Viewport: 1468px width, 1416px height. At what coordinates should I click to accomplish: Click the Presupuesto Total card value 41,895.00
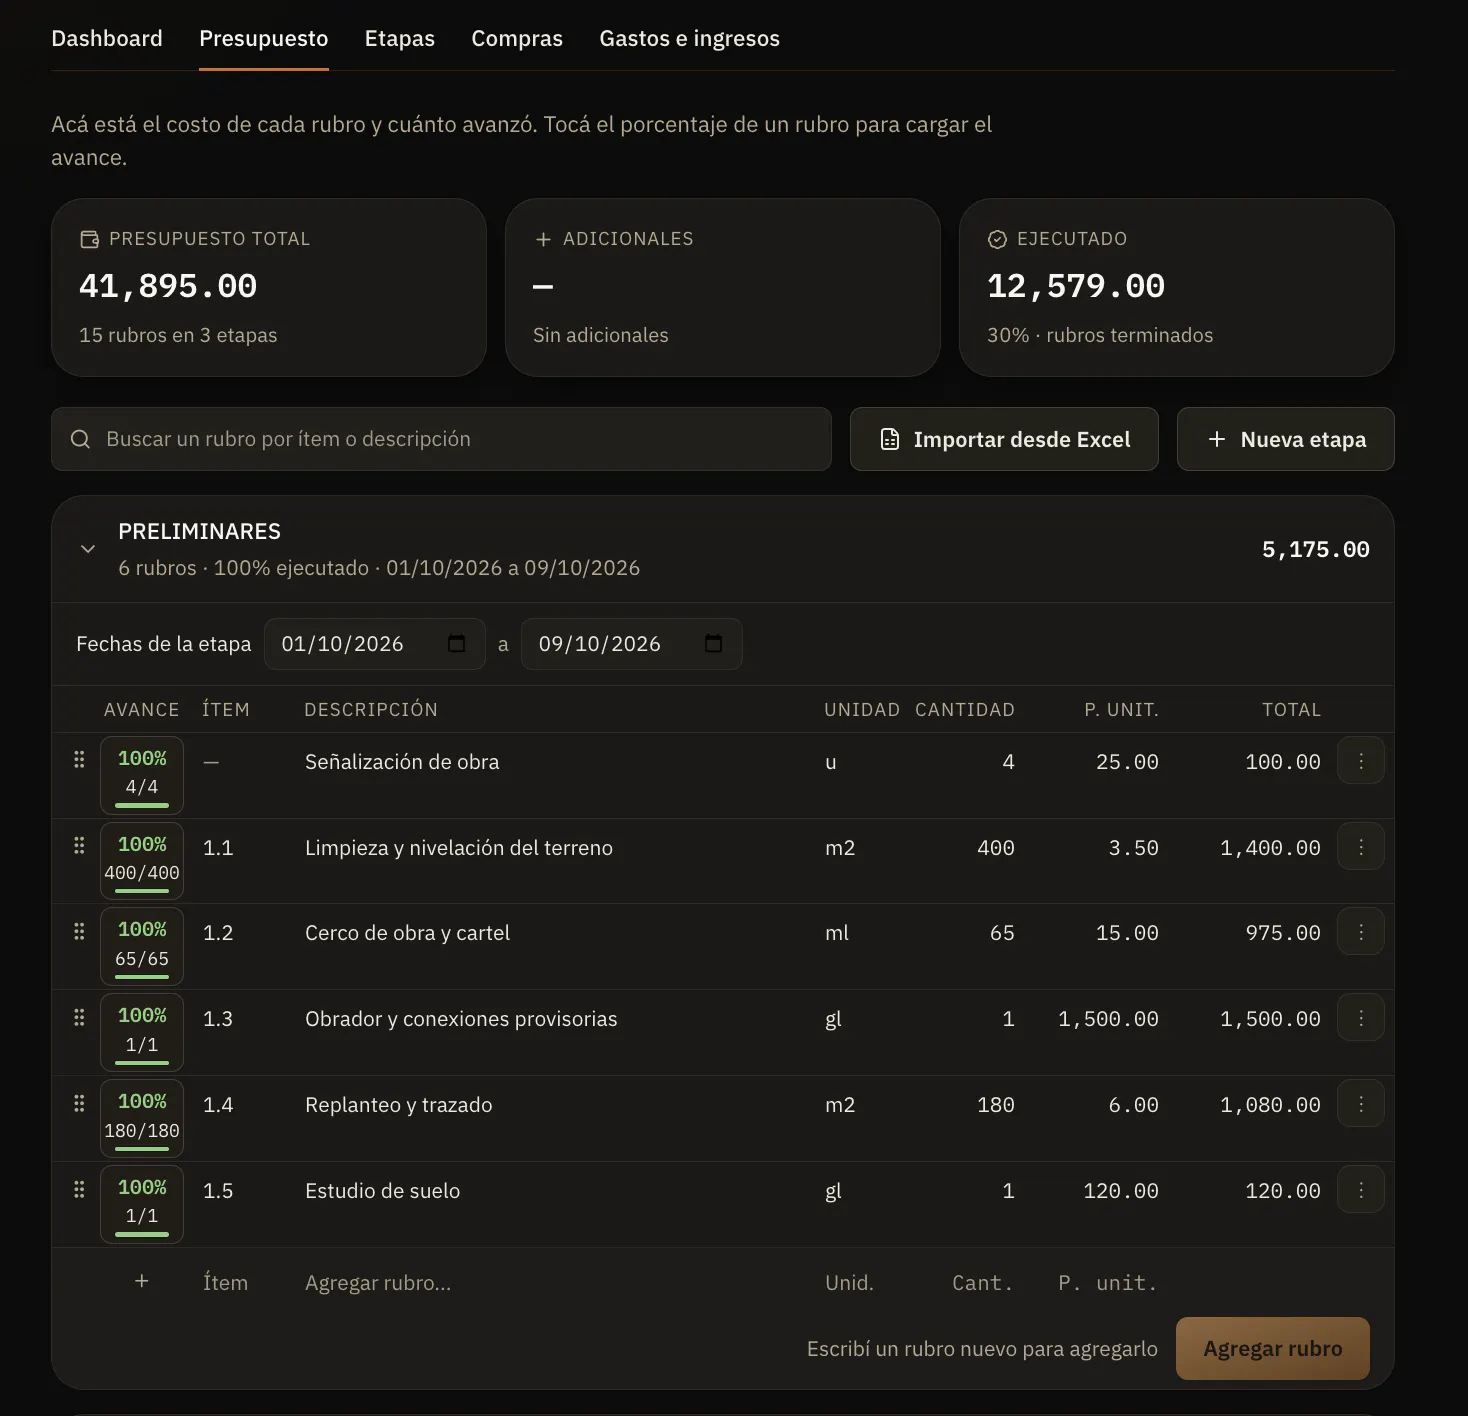click(x=168, y=286)
